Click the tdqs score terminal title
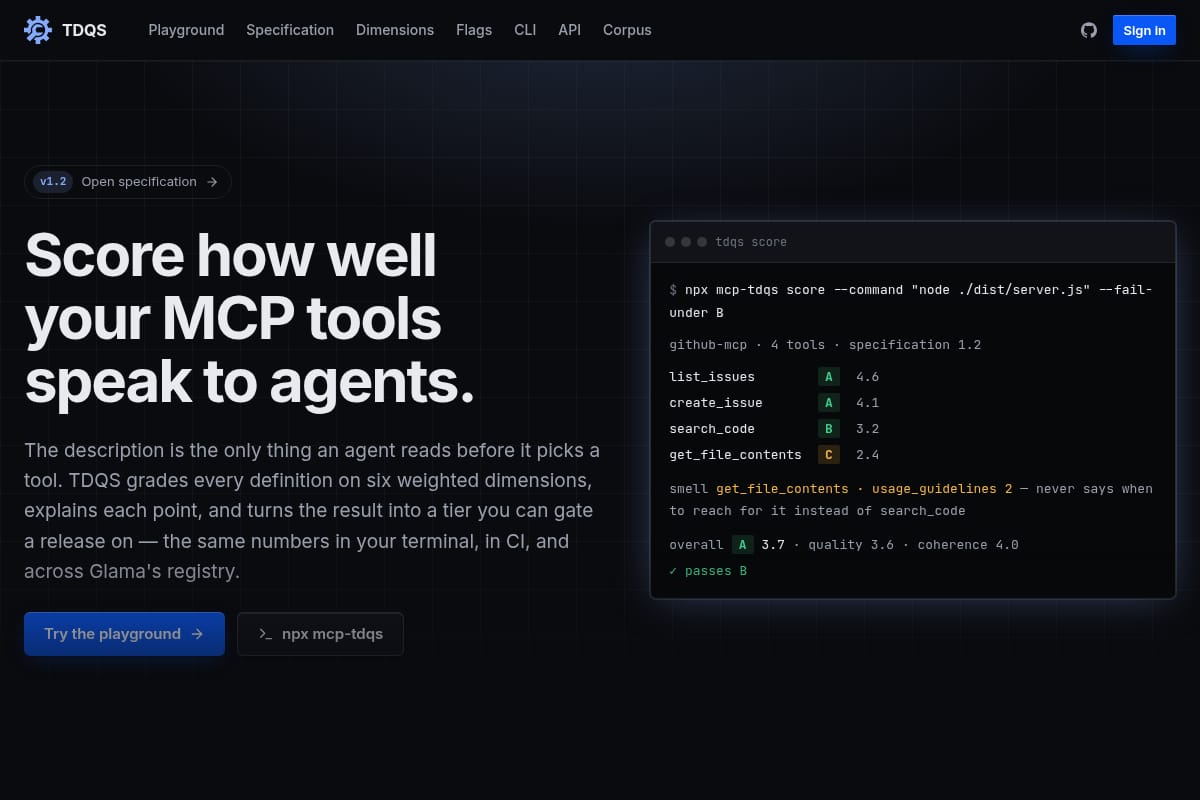This screenshot has width=1200, height=800. (x=751, y=242)
